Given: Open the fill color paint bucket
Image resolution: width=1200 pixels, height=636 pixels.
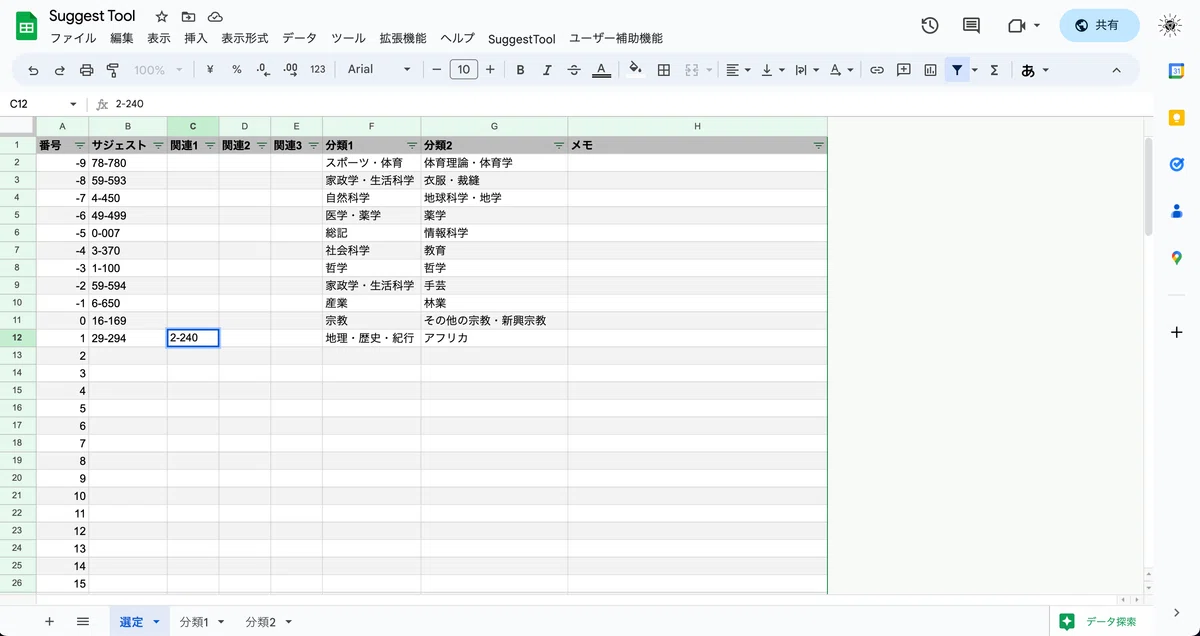Looking at the screenshot, I should (x=635, y=70).
